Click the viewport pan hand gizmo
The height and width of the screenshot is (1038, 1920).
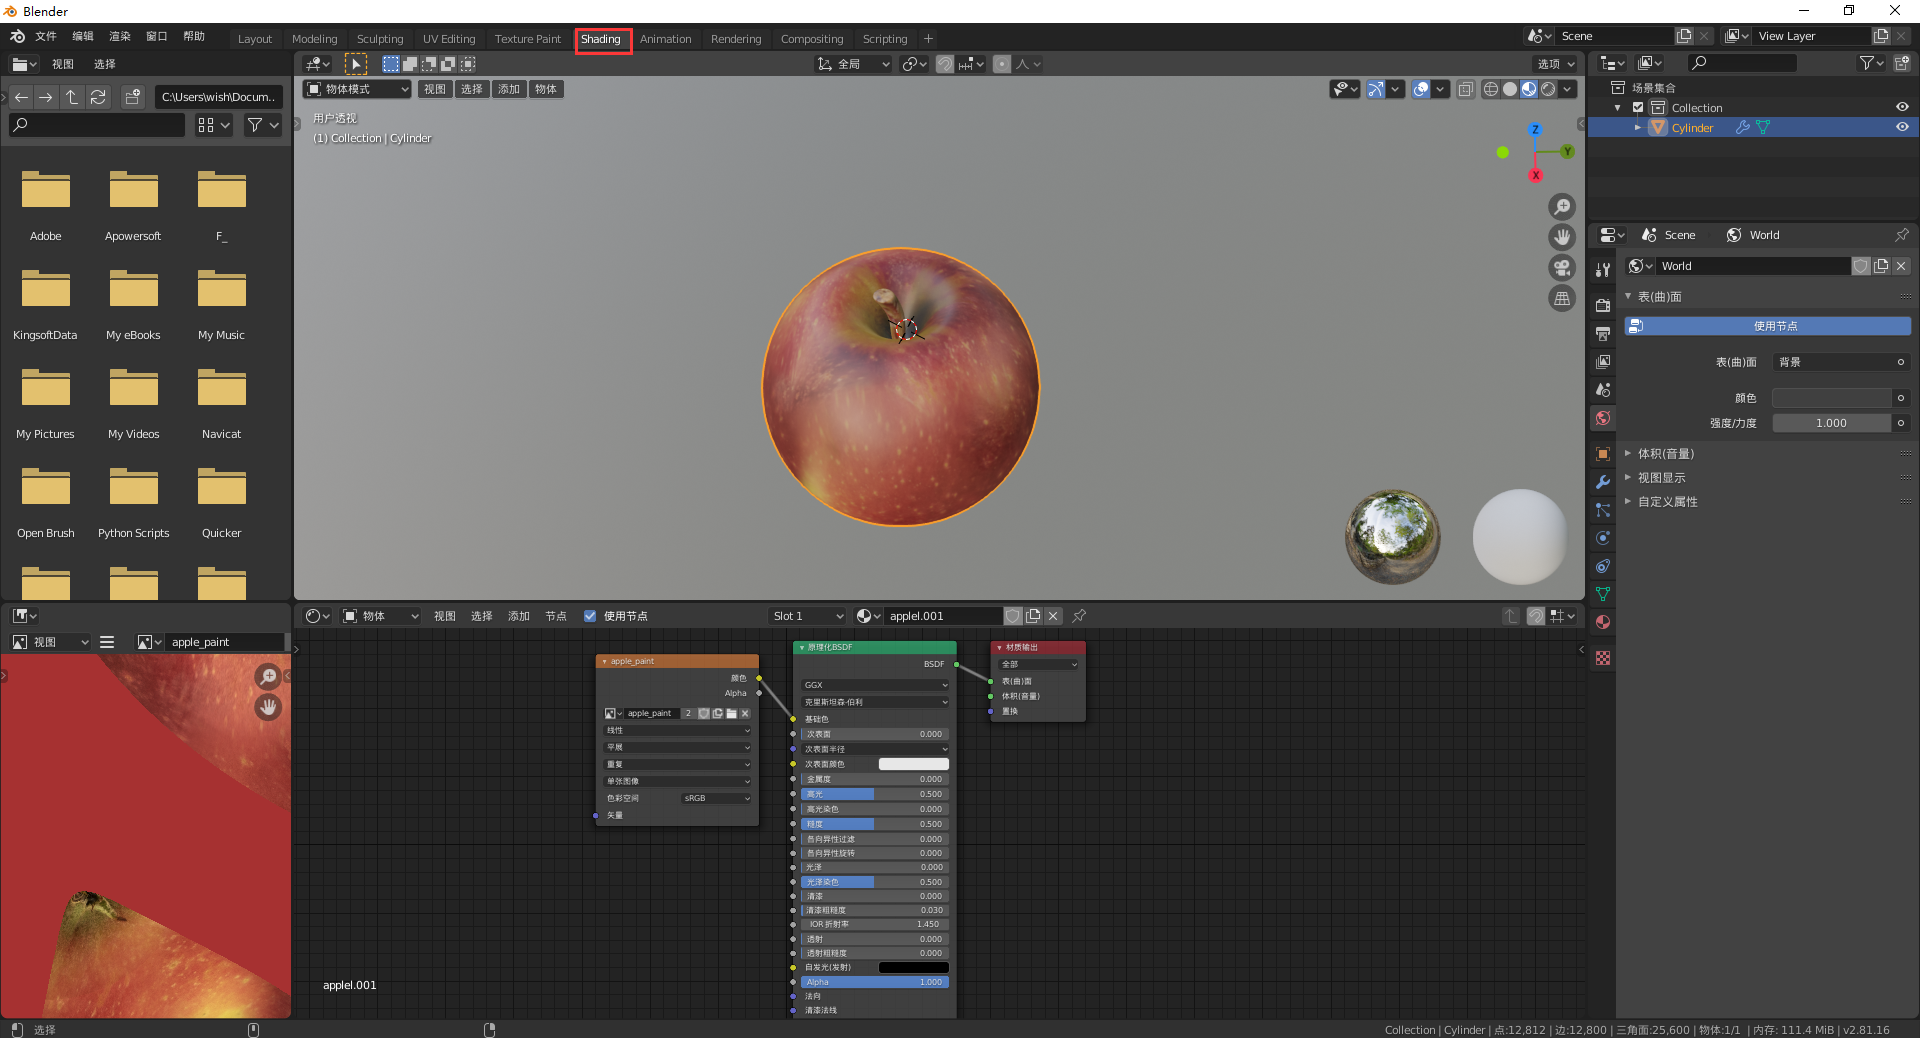(x=1562, y=237)
